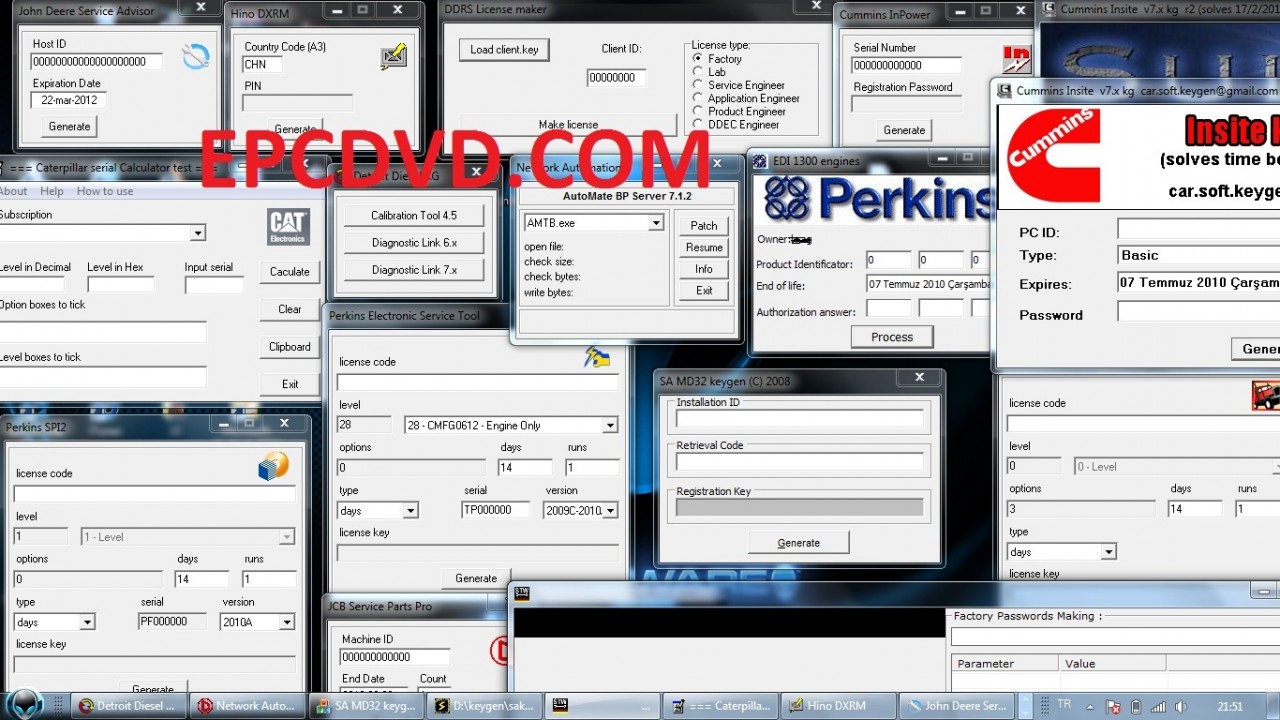The height and width of the screenshot is (720, 1280).
Task: Click the JCB Machine ID field
Action: 395,656
